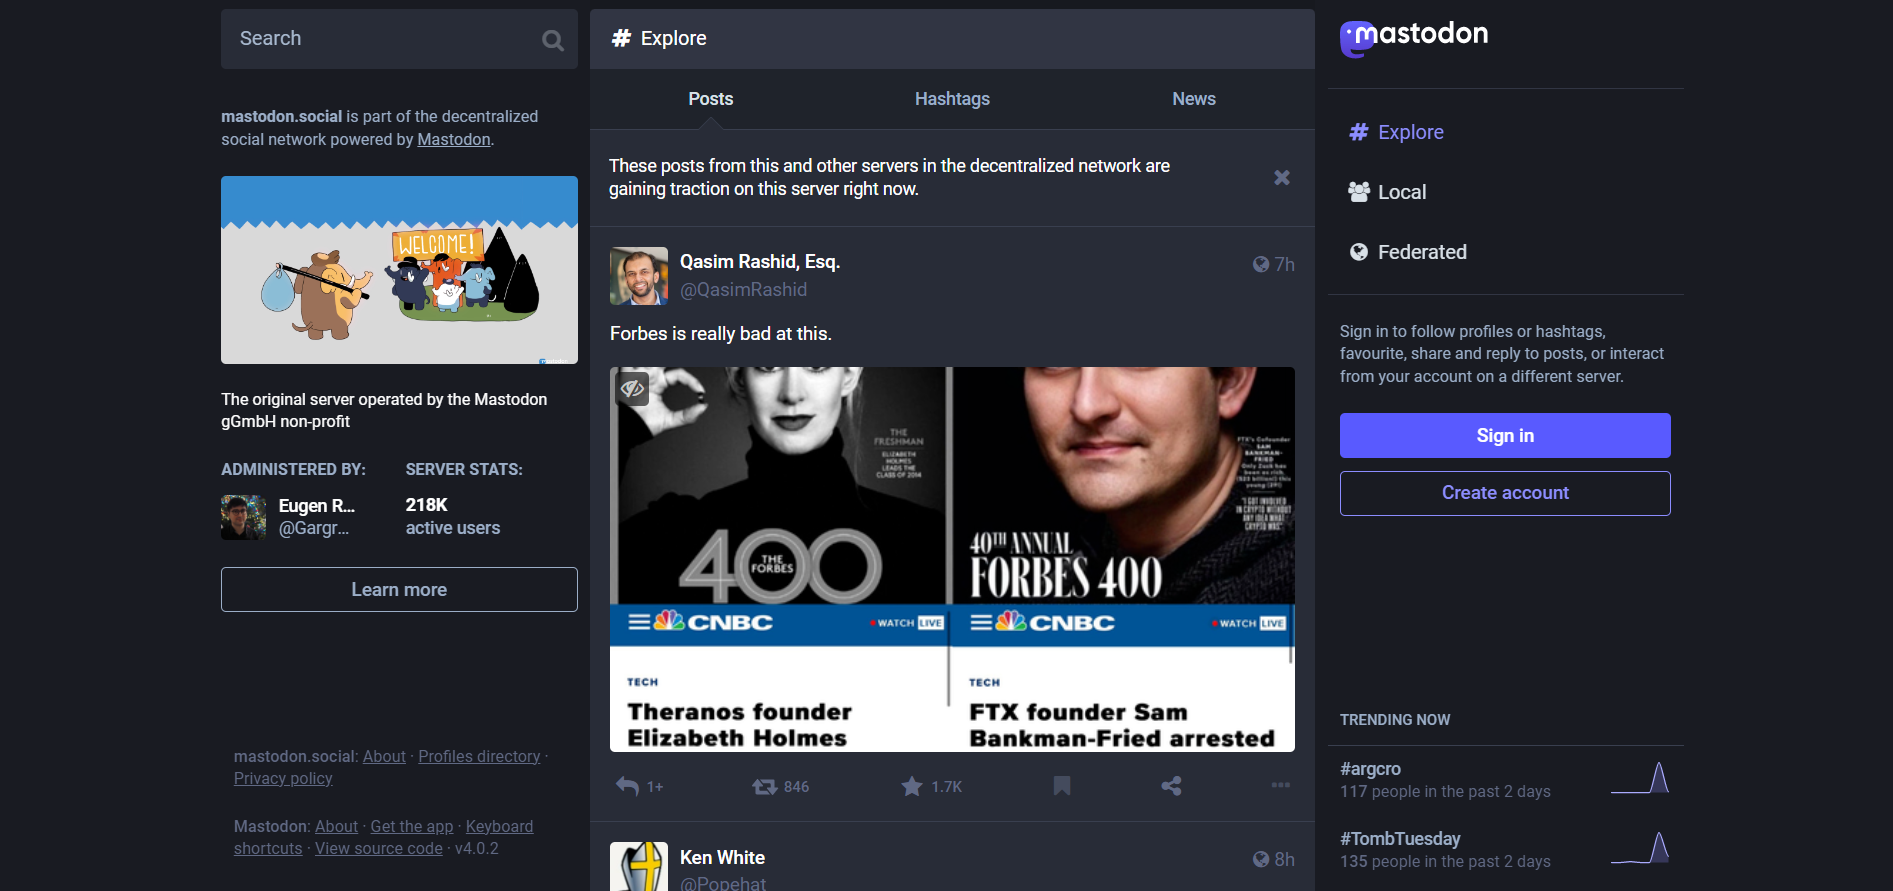Switch to the Posts tab
Image resolution: width=1893 pixels, height=891 pixels.
710,99
